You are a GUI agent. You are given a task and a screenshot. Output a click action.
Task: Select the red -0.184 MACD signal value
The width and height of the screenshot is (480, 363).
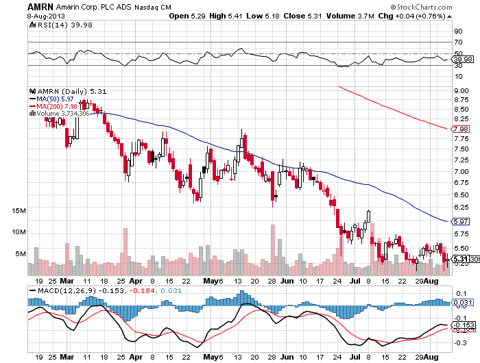click(x=142, y=291)
